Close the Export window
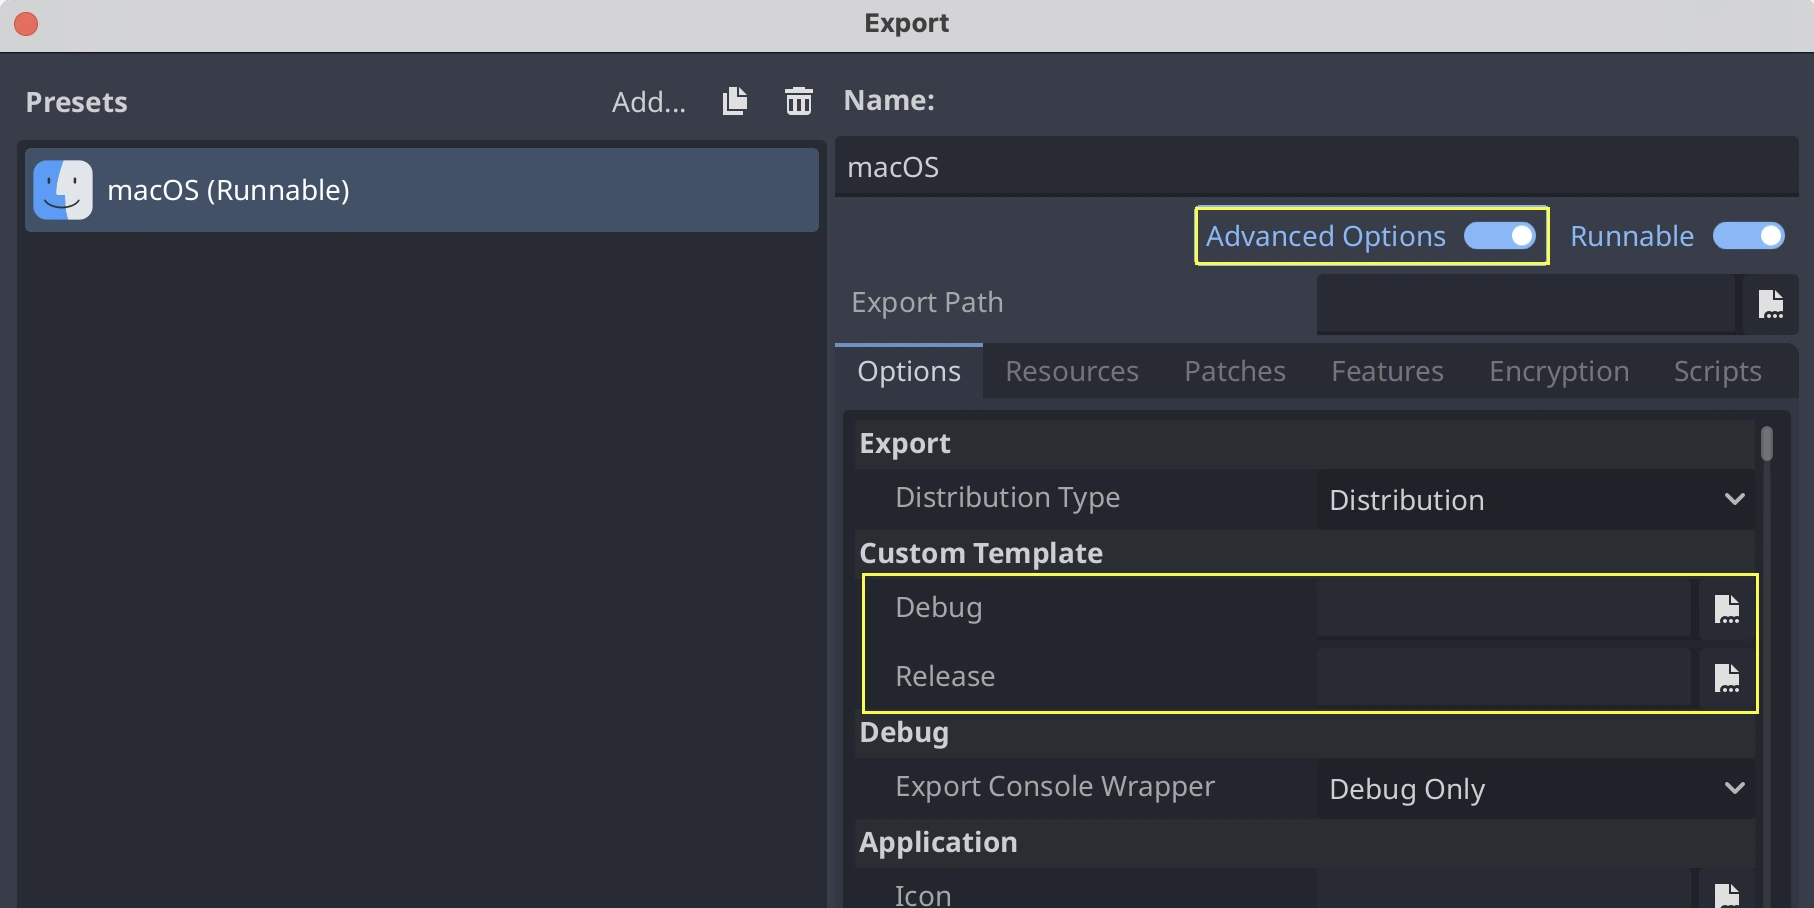The image size is (1814, 908). coord(26,23)
